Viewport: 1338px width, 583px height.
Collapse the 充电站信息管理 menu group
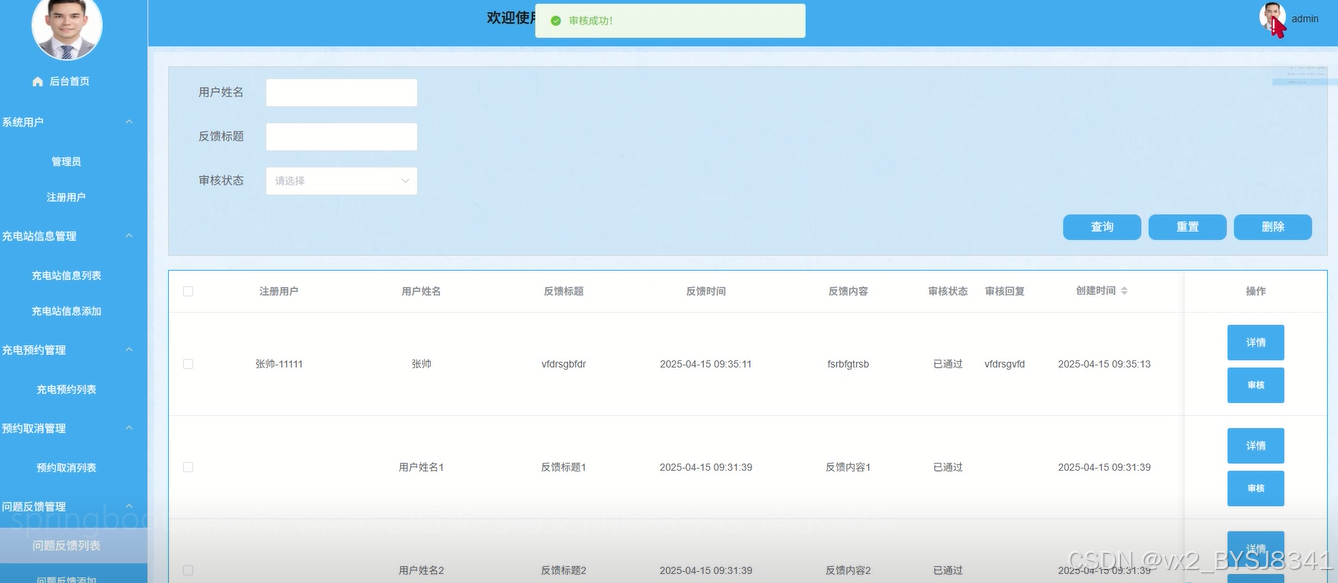[x=129, y=236]
